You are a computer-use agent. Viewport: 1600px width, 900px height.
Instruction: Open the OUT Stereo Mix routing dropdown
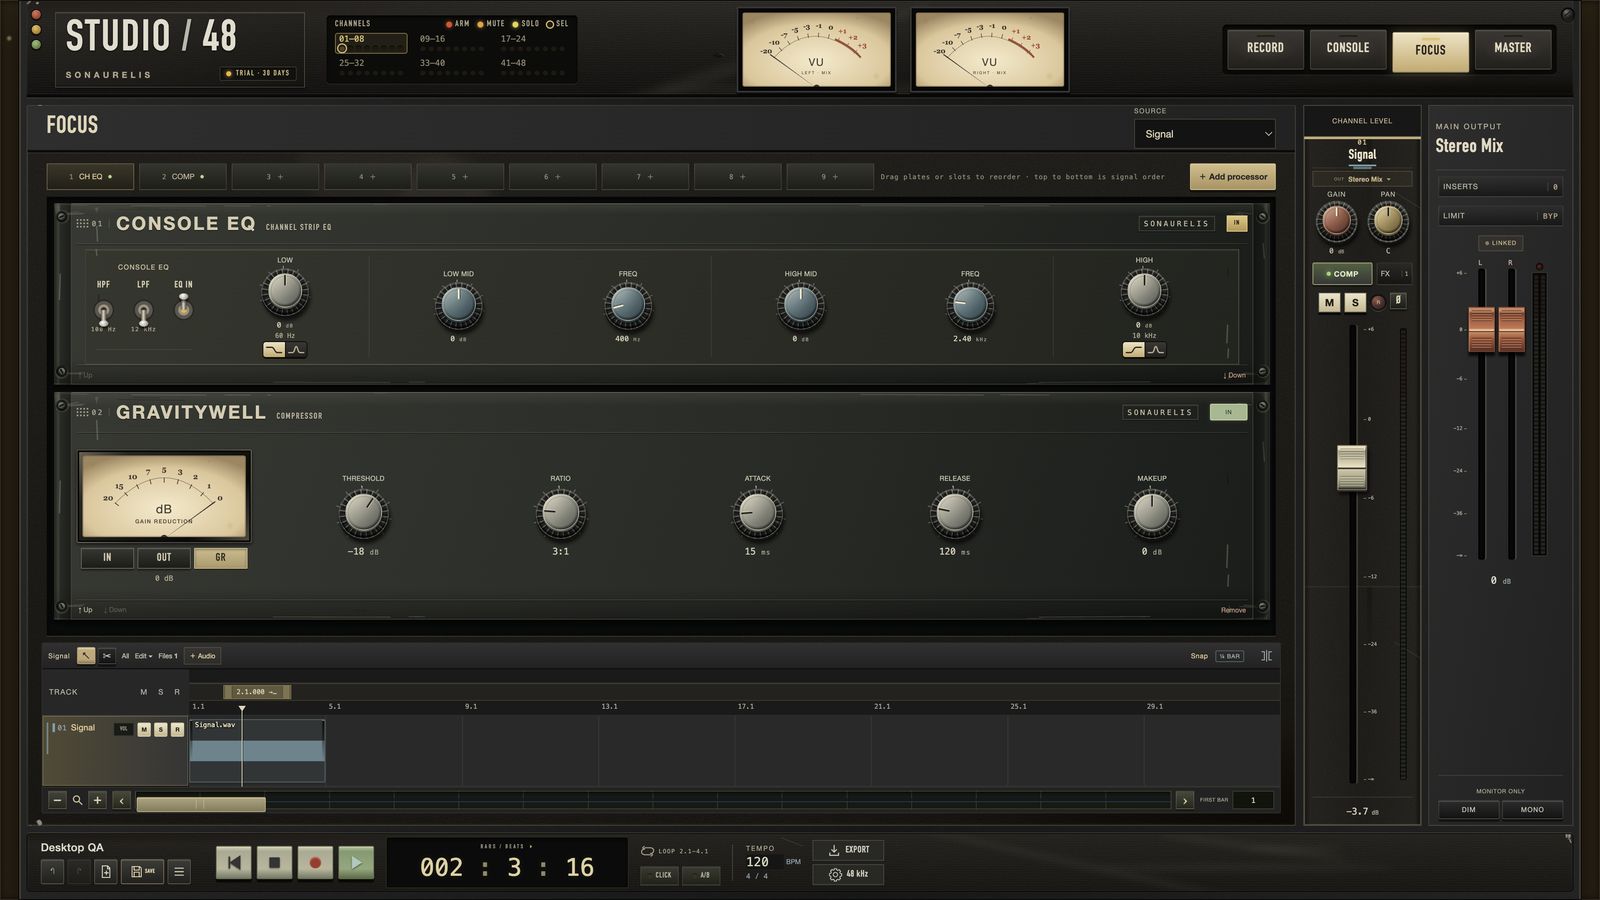pyautogui.click(x=1362, y=179)
